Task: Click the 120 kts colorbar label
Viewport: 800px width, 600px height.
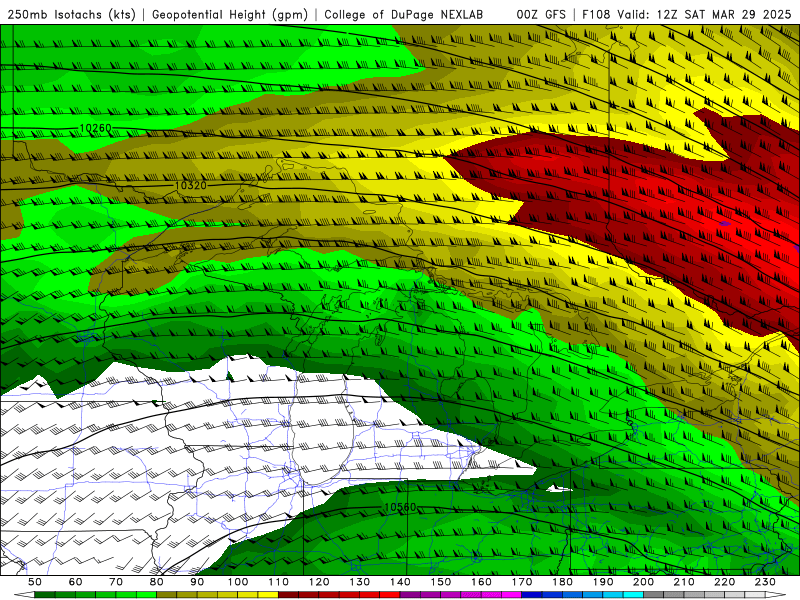Action: tap(319, 582)
